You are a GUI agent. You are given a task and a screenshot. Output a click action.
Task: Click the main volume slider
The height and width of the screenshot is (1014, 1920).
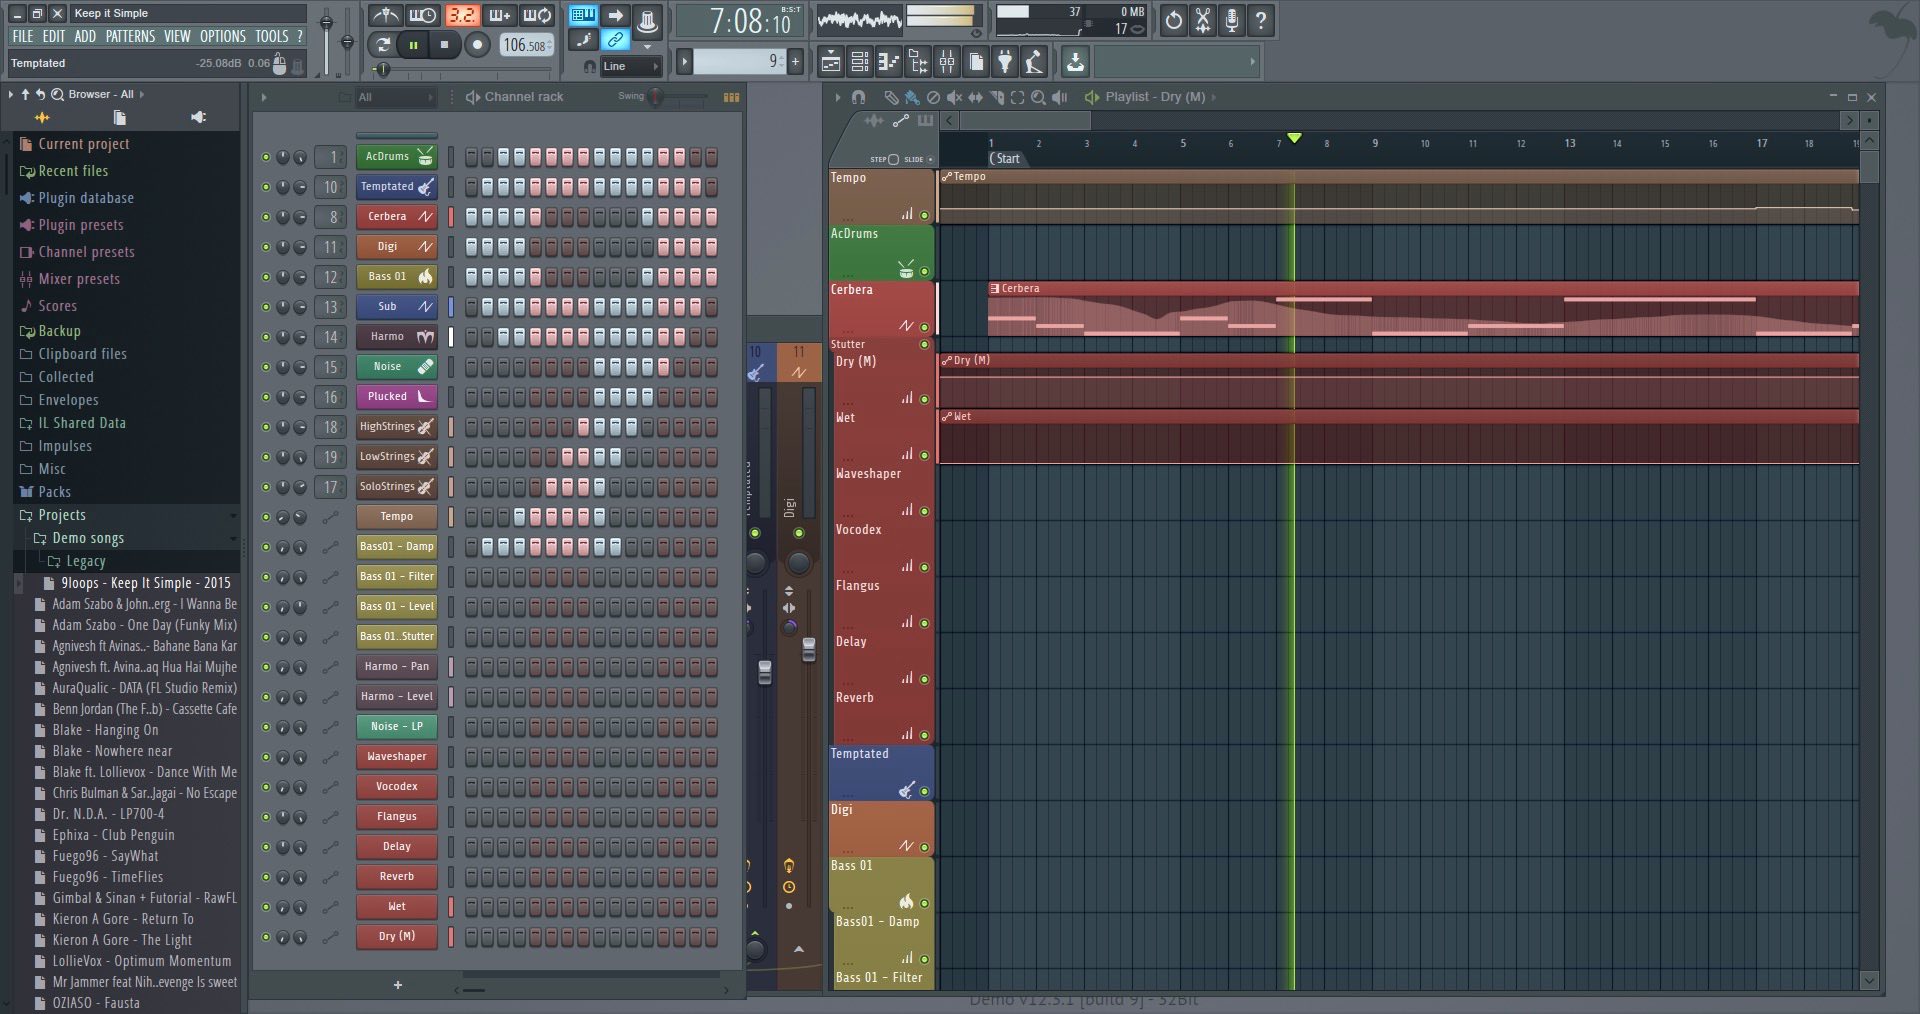(326, 40)
